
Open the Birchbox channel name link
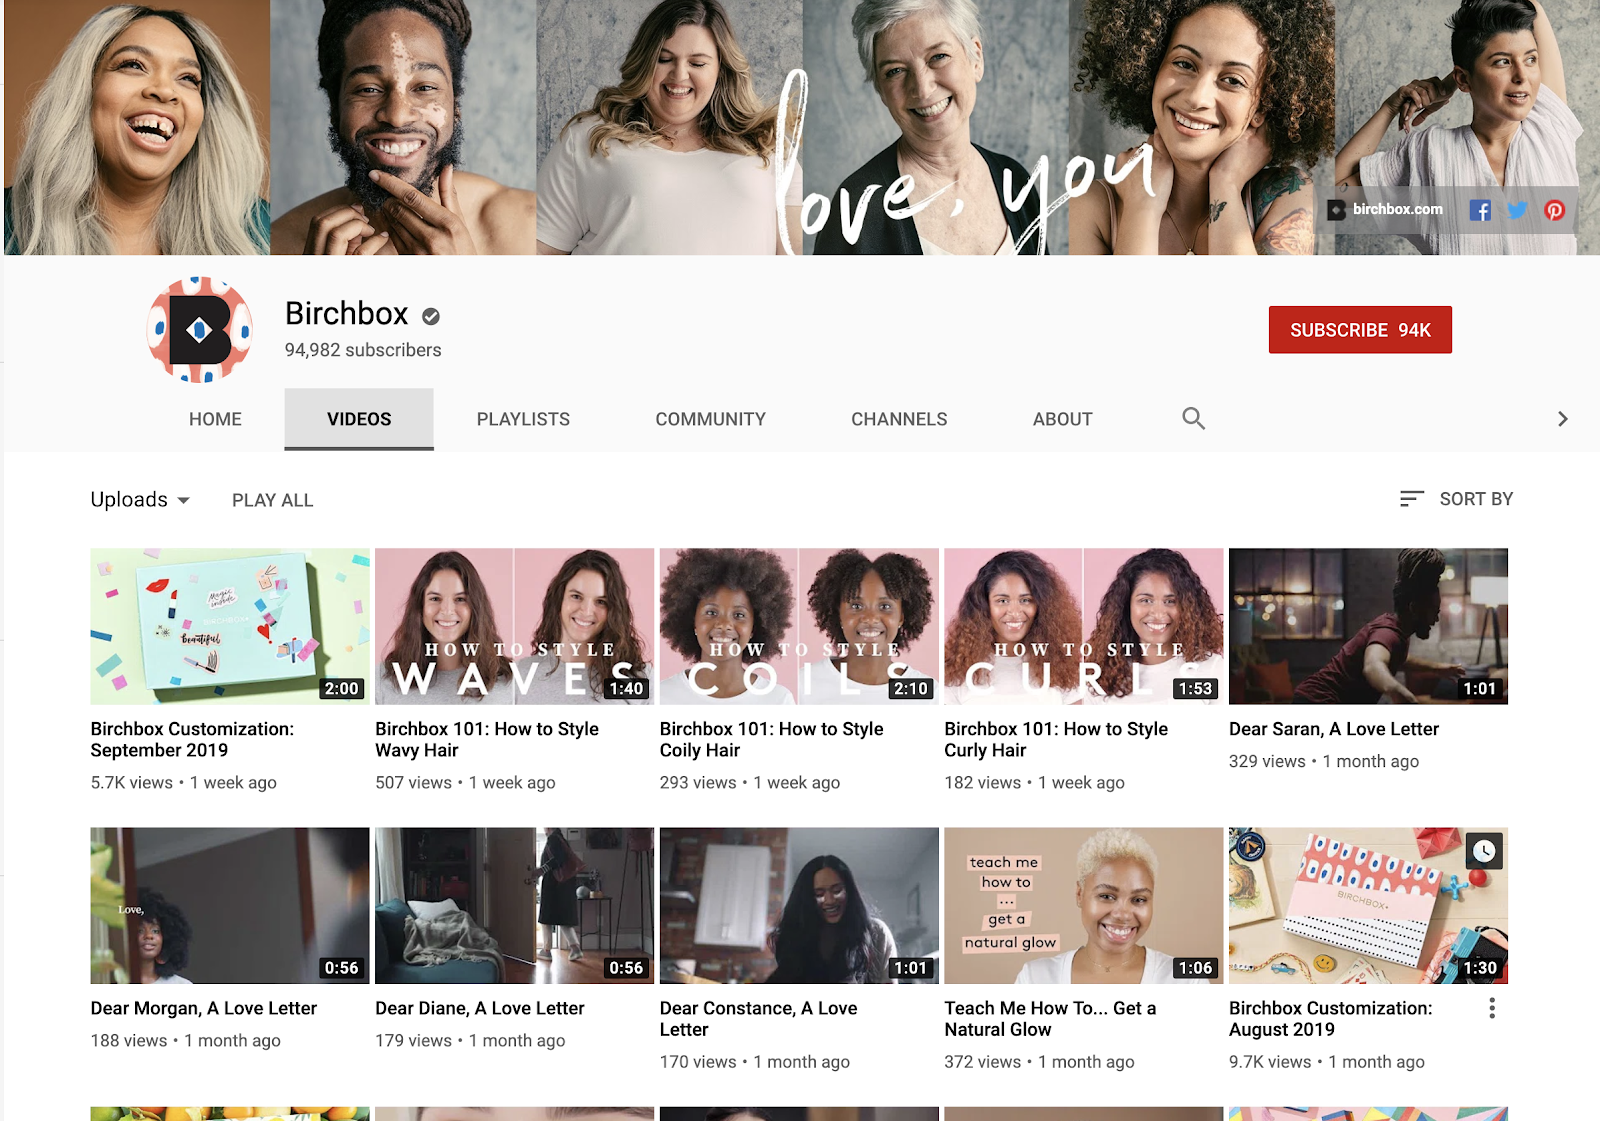tap(346, 314)
